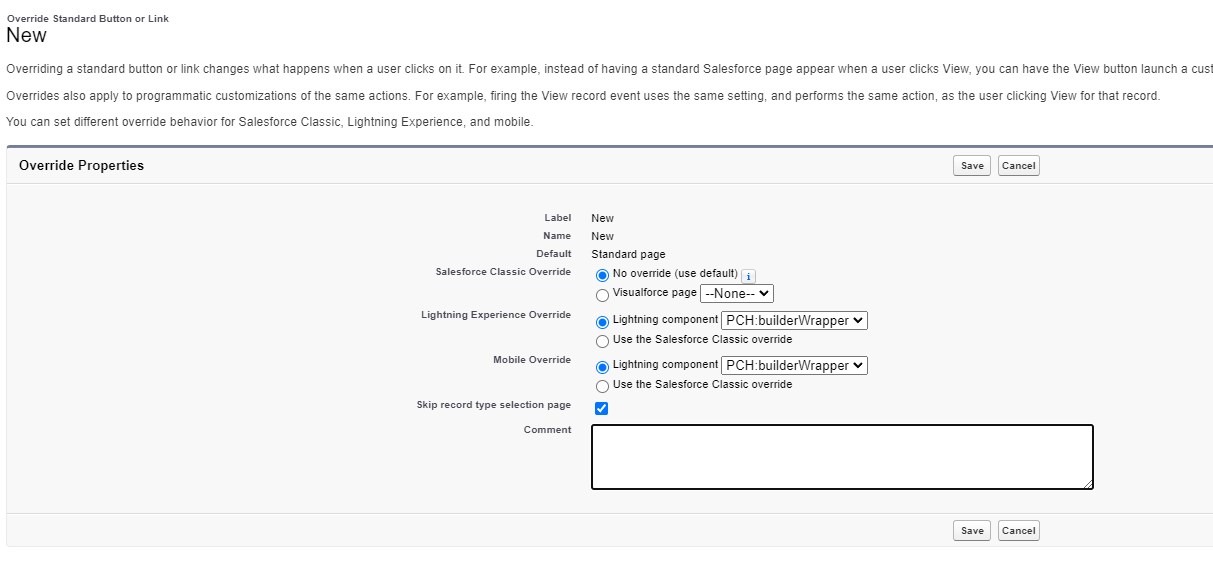The width and height of the screenshot is (1213, 588).
Task: Click the info icon beside No override
Action: click(x=748, y=276)
